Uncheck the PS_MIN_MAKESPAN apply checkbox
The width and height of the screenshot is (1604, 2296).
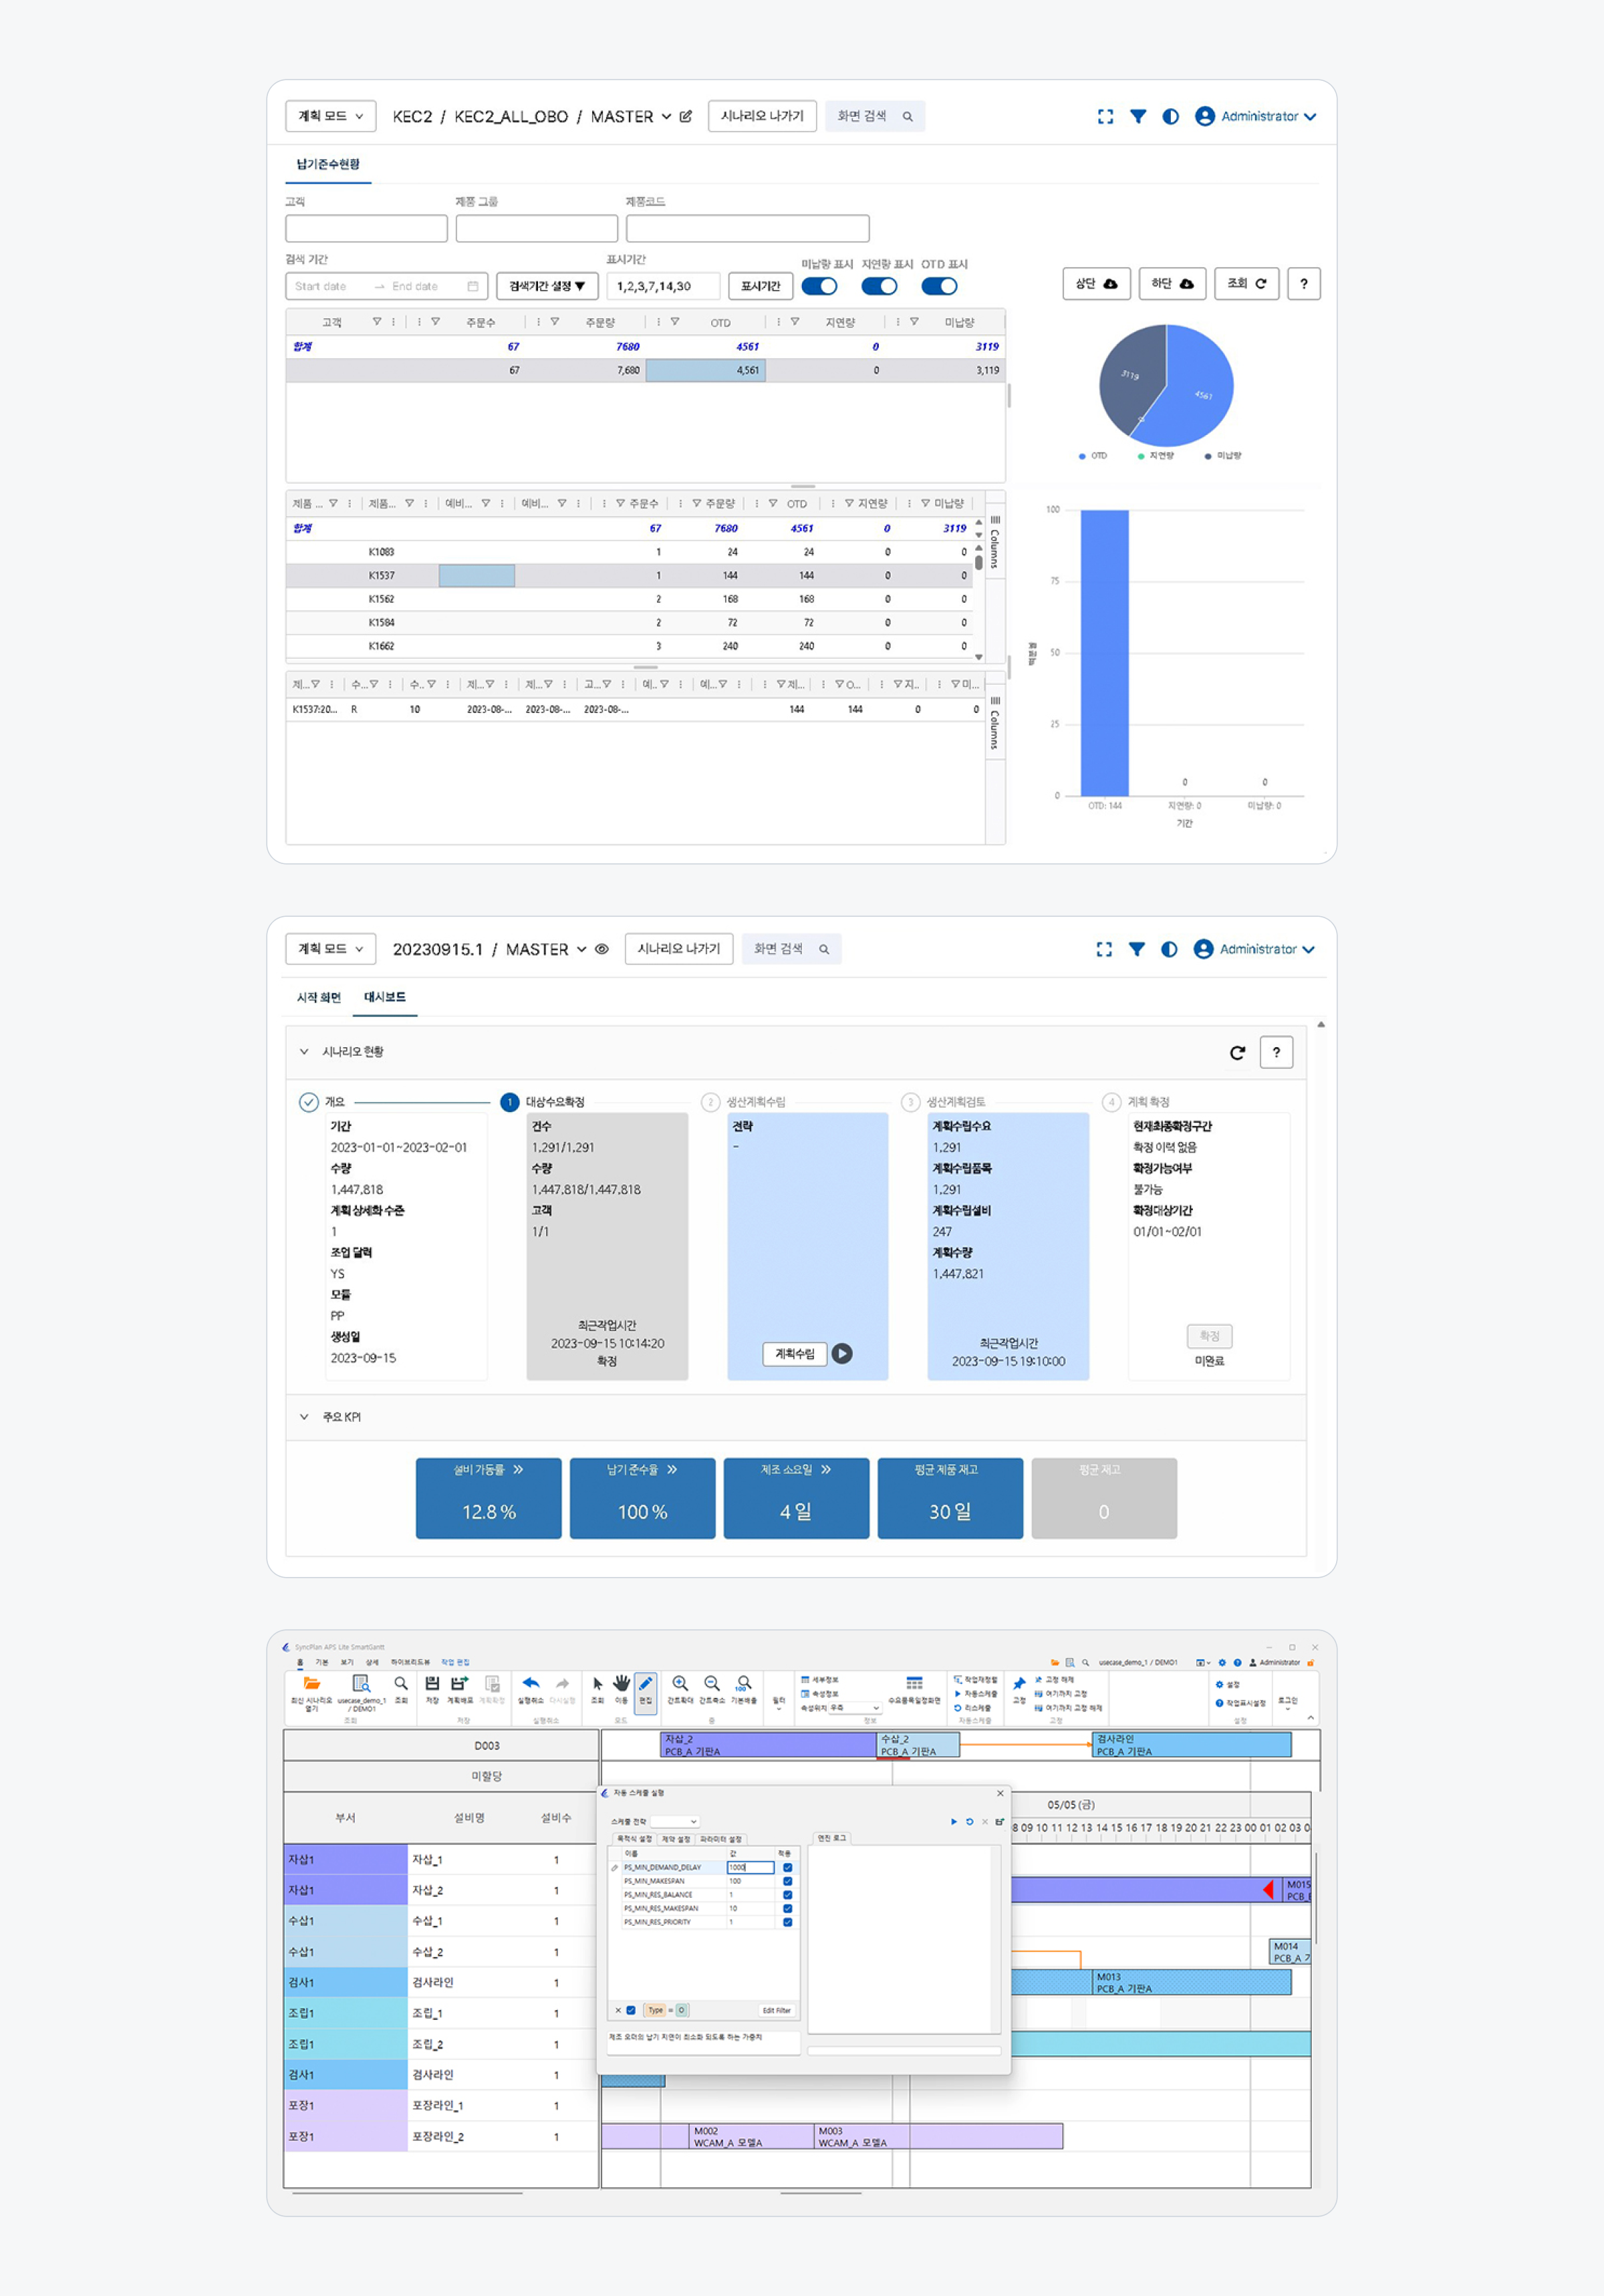[787, 1881]
